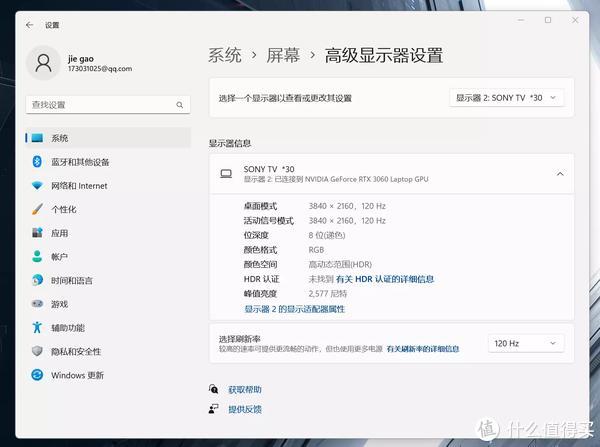Click the Wi-Fi icon for 网络和 Internet
Image resolution: width=600 pixels, height=447 pixels.
click(x=37, y=186)
